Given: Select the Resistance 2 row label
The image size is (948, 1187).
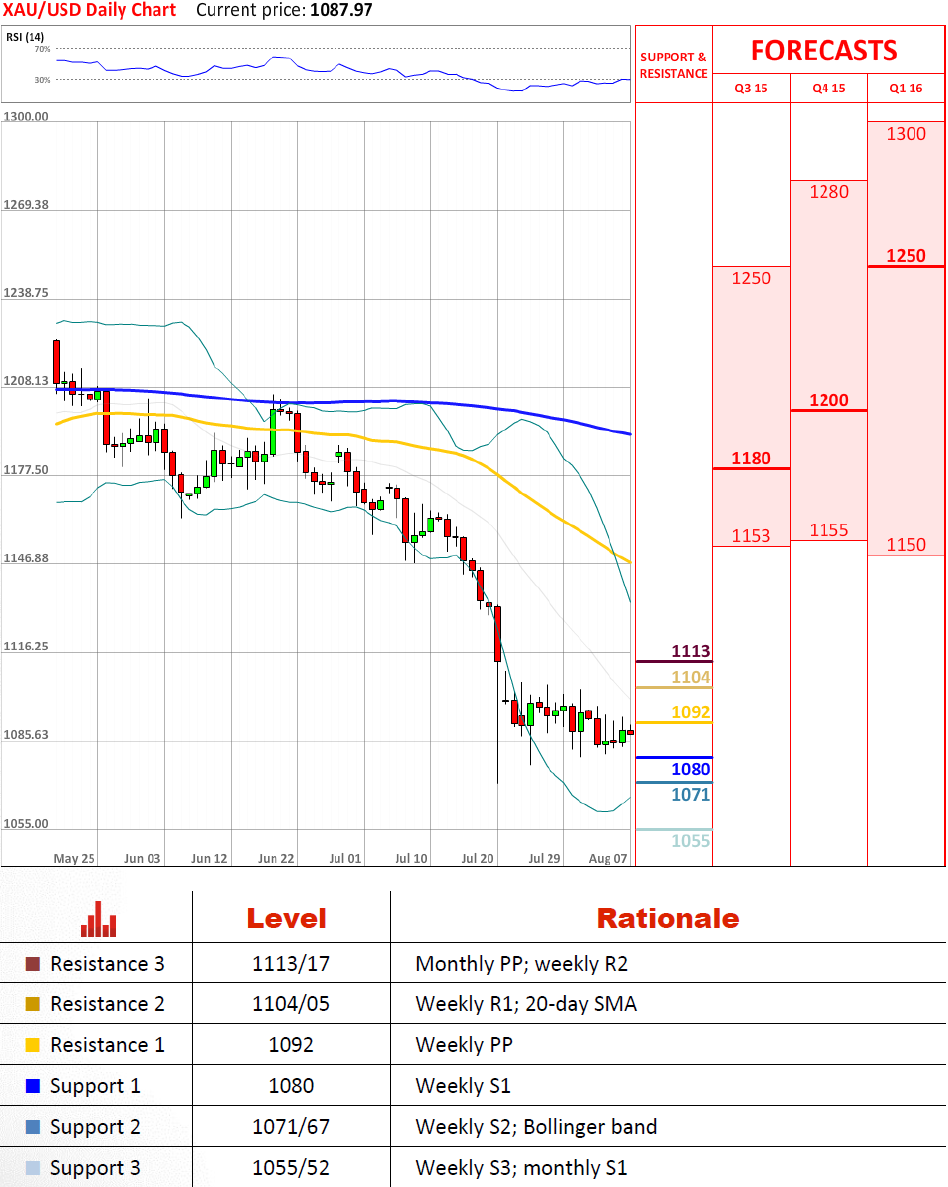Looking at the screenshot, I should [x=107, y=1004].
